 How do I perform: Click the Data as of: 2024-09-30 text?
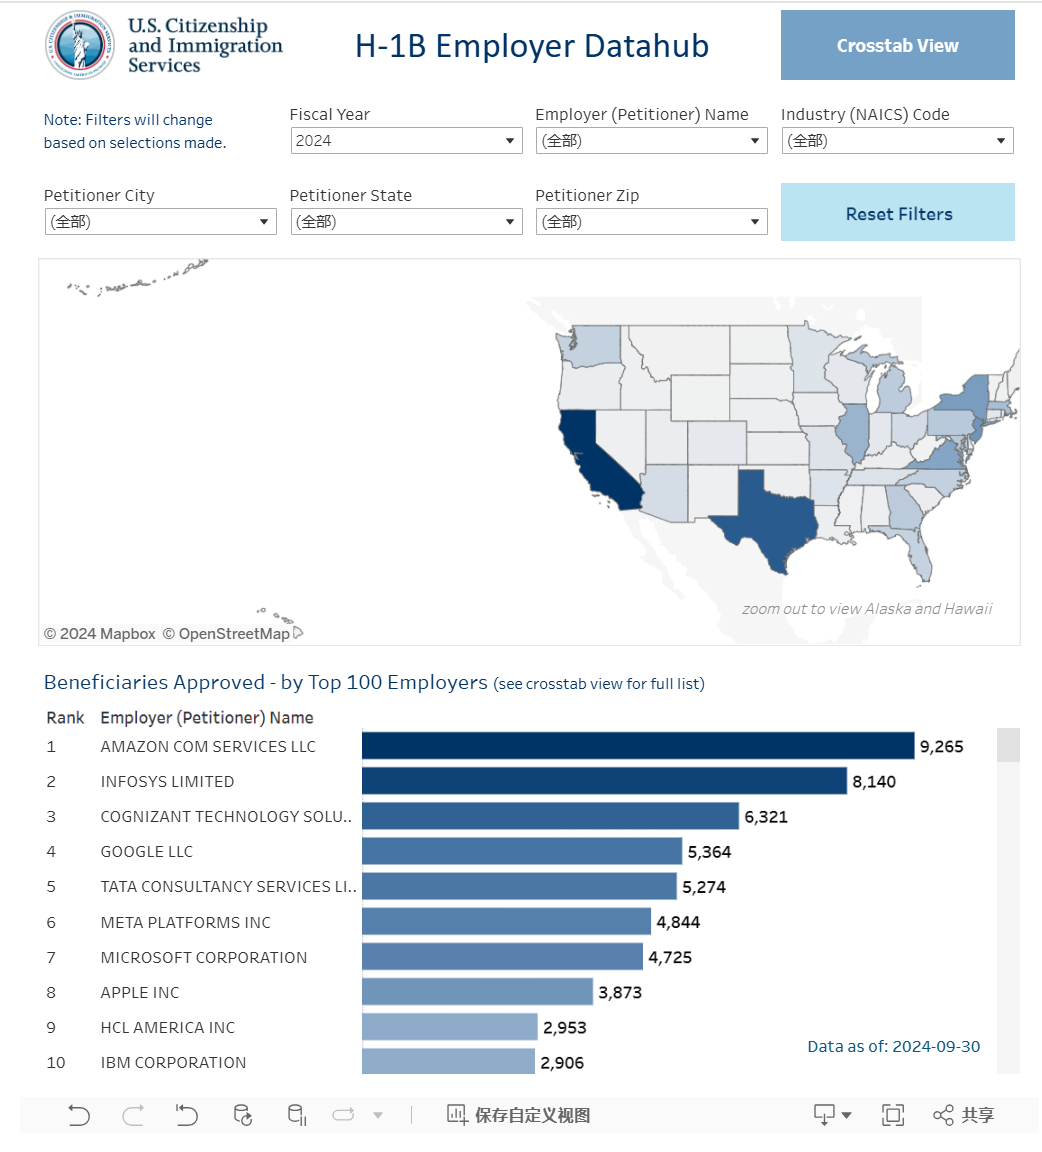click(x=894, y=1046)
